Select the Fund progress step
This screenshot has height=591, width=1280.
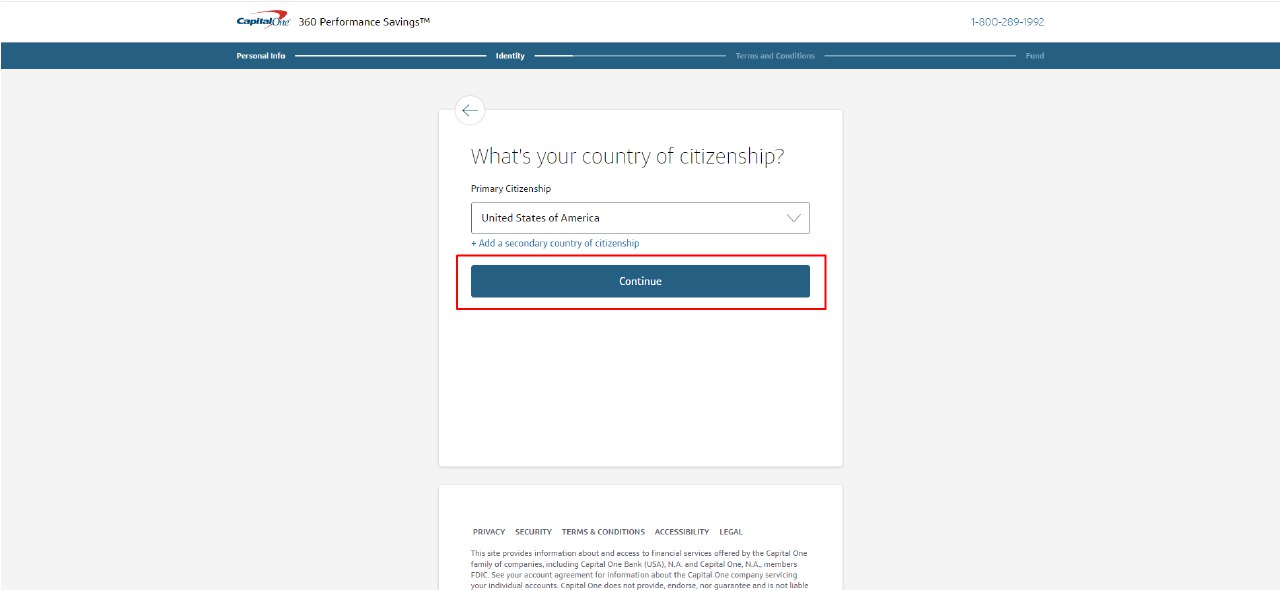[1035, 56]
